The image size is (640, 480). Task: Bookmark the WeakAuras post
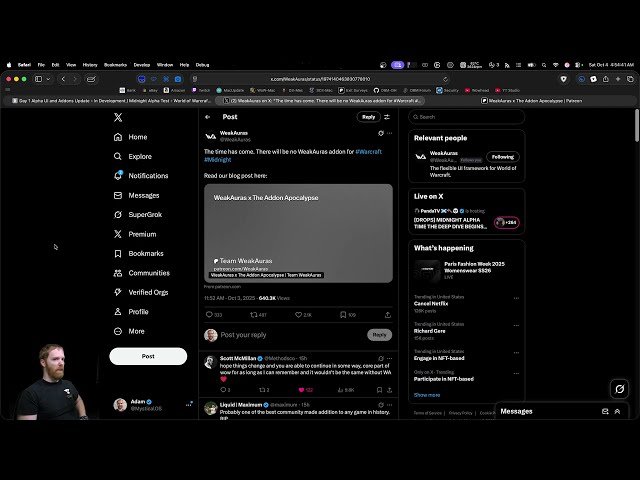pos(343,315)
